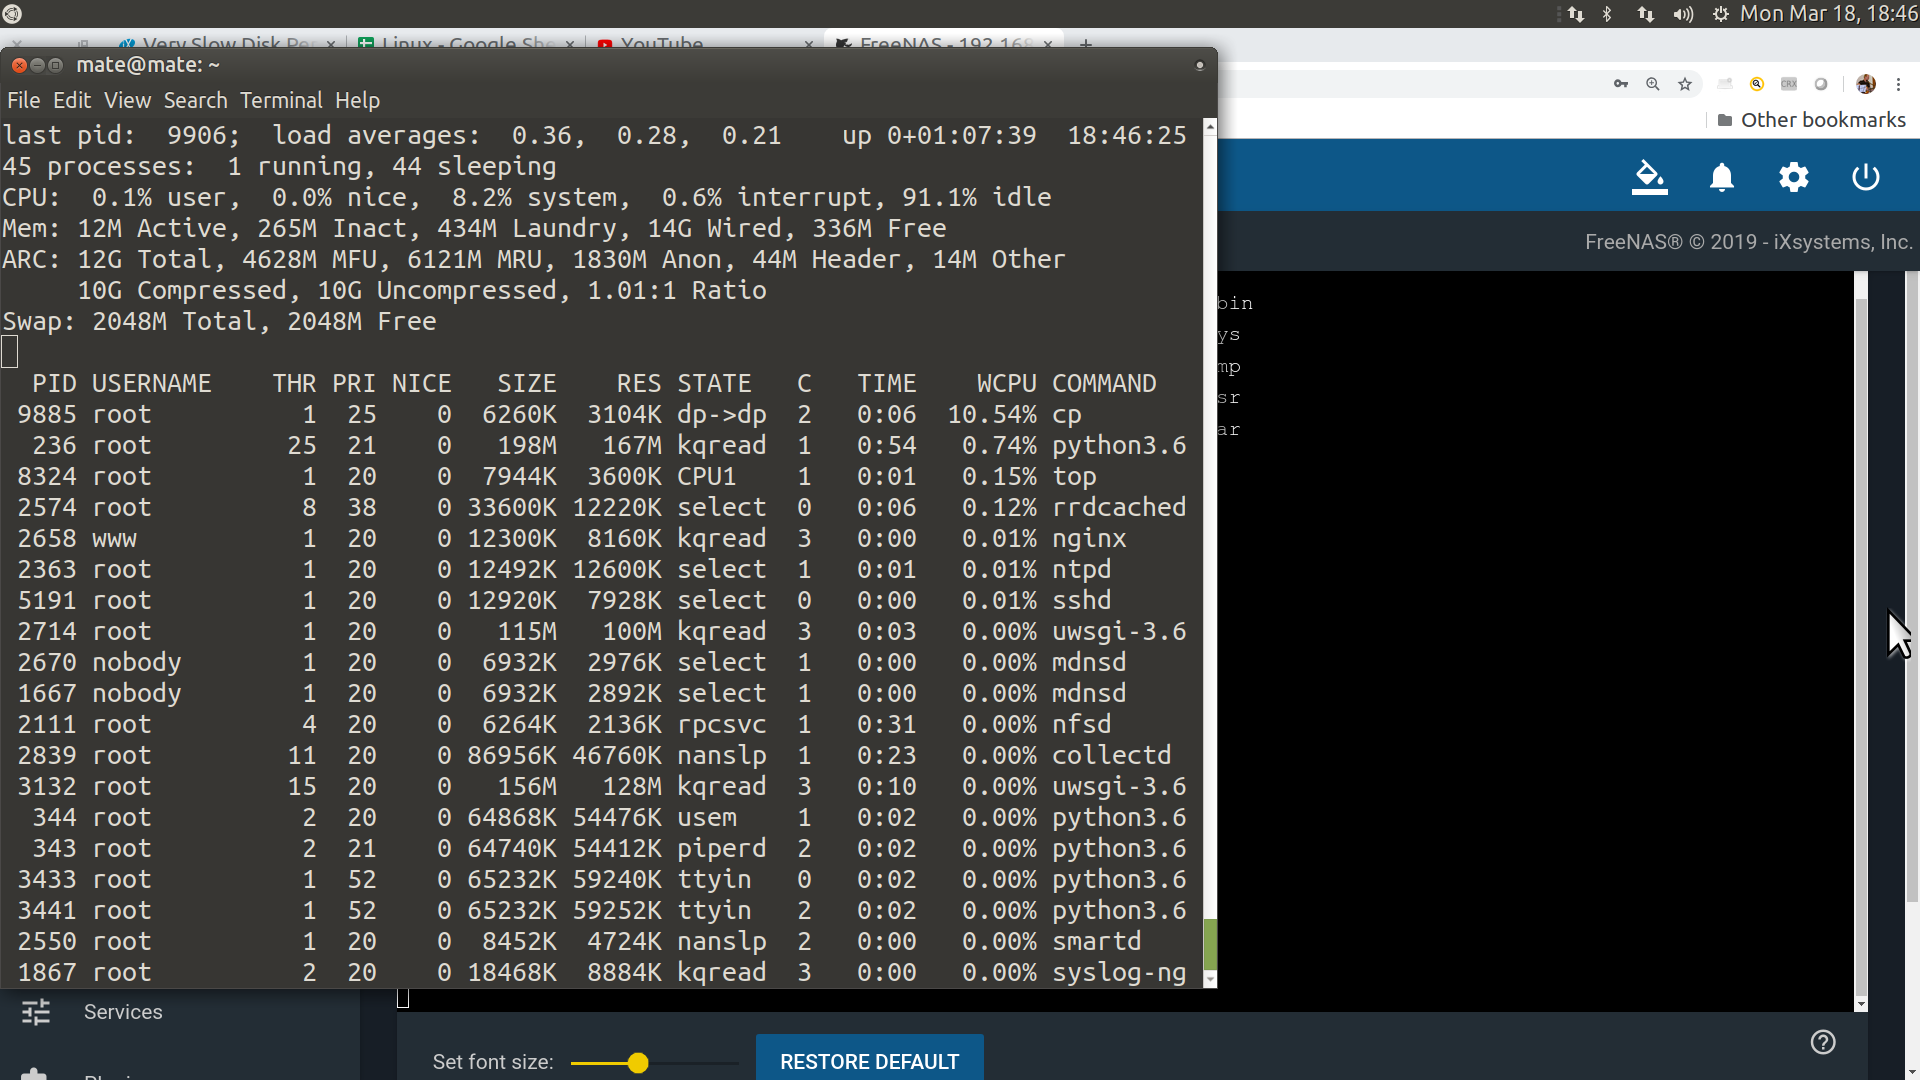Click the shell help question mark icon

(x=1822, y=1043)
